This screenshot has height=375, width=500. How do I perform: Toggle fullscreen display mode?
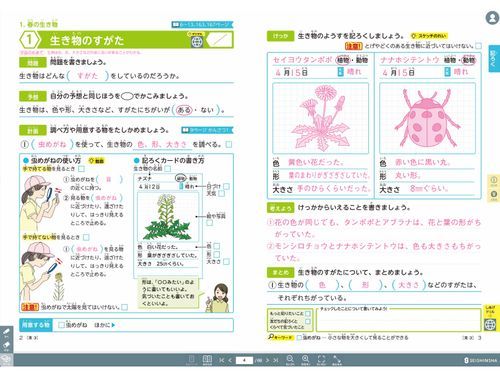321,360
